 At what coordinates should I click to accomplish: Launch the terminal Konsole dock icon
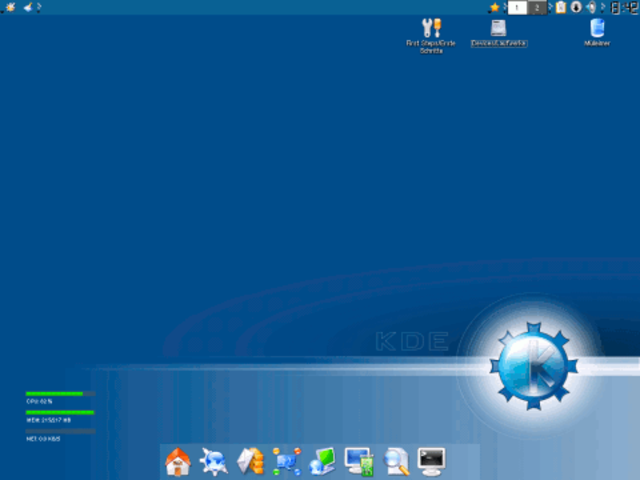click(431, 462)
